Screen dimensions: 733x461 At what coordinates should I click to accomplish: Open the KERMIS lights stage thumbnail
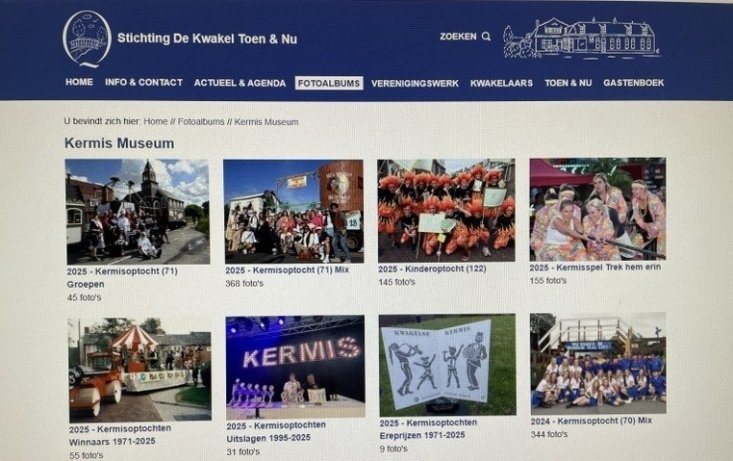[295, 367]
